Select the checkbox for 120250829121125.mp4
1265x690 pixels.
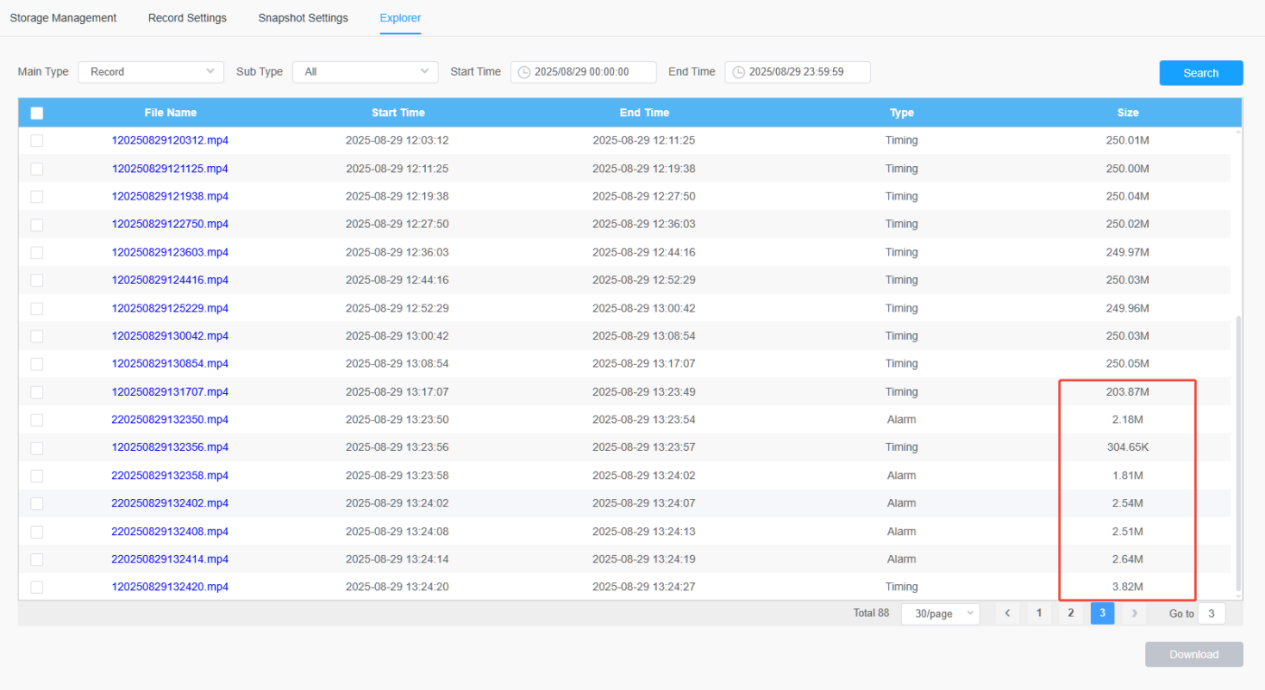pos(37,169)
